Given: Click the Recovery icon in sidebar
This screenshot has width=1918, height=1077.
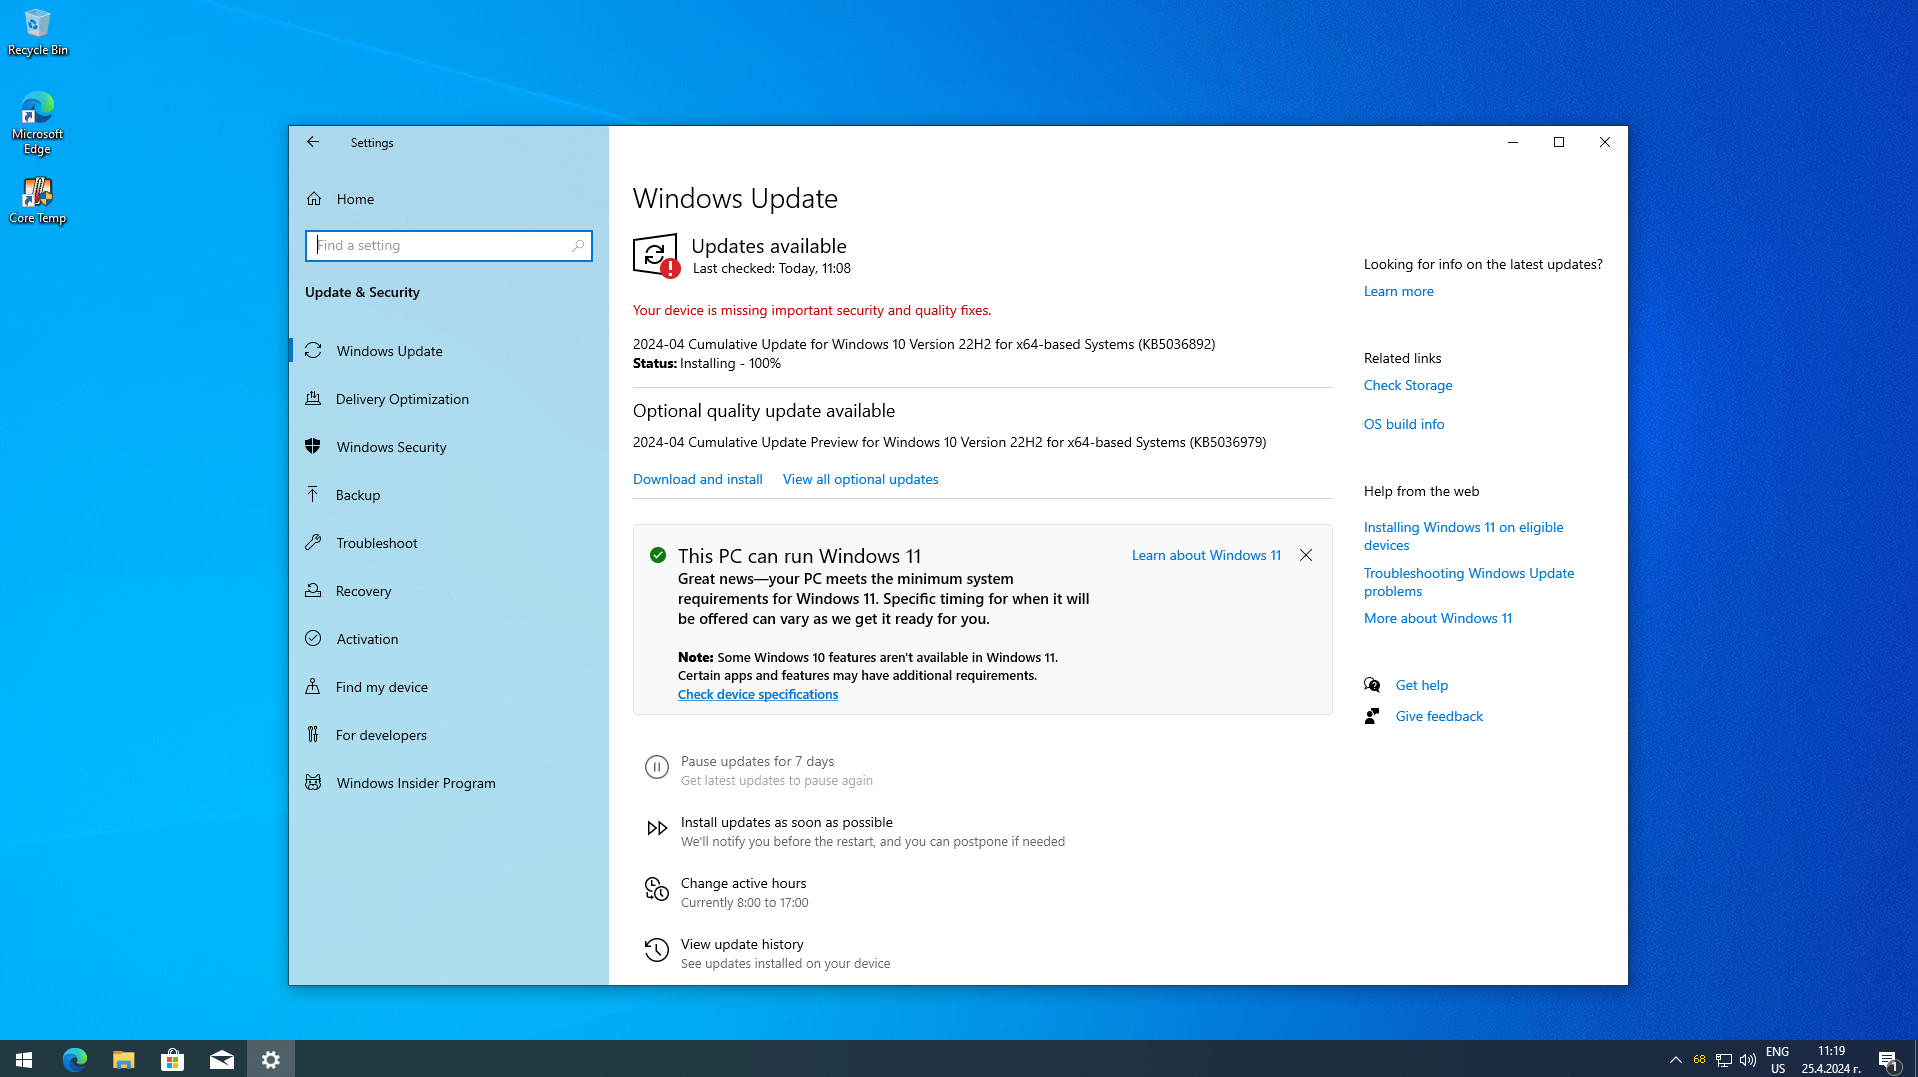Looking at the screenshot, I should 313,591.
